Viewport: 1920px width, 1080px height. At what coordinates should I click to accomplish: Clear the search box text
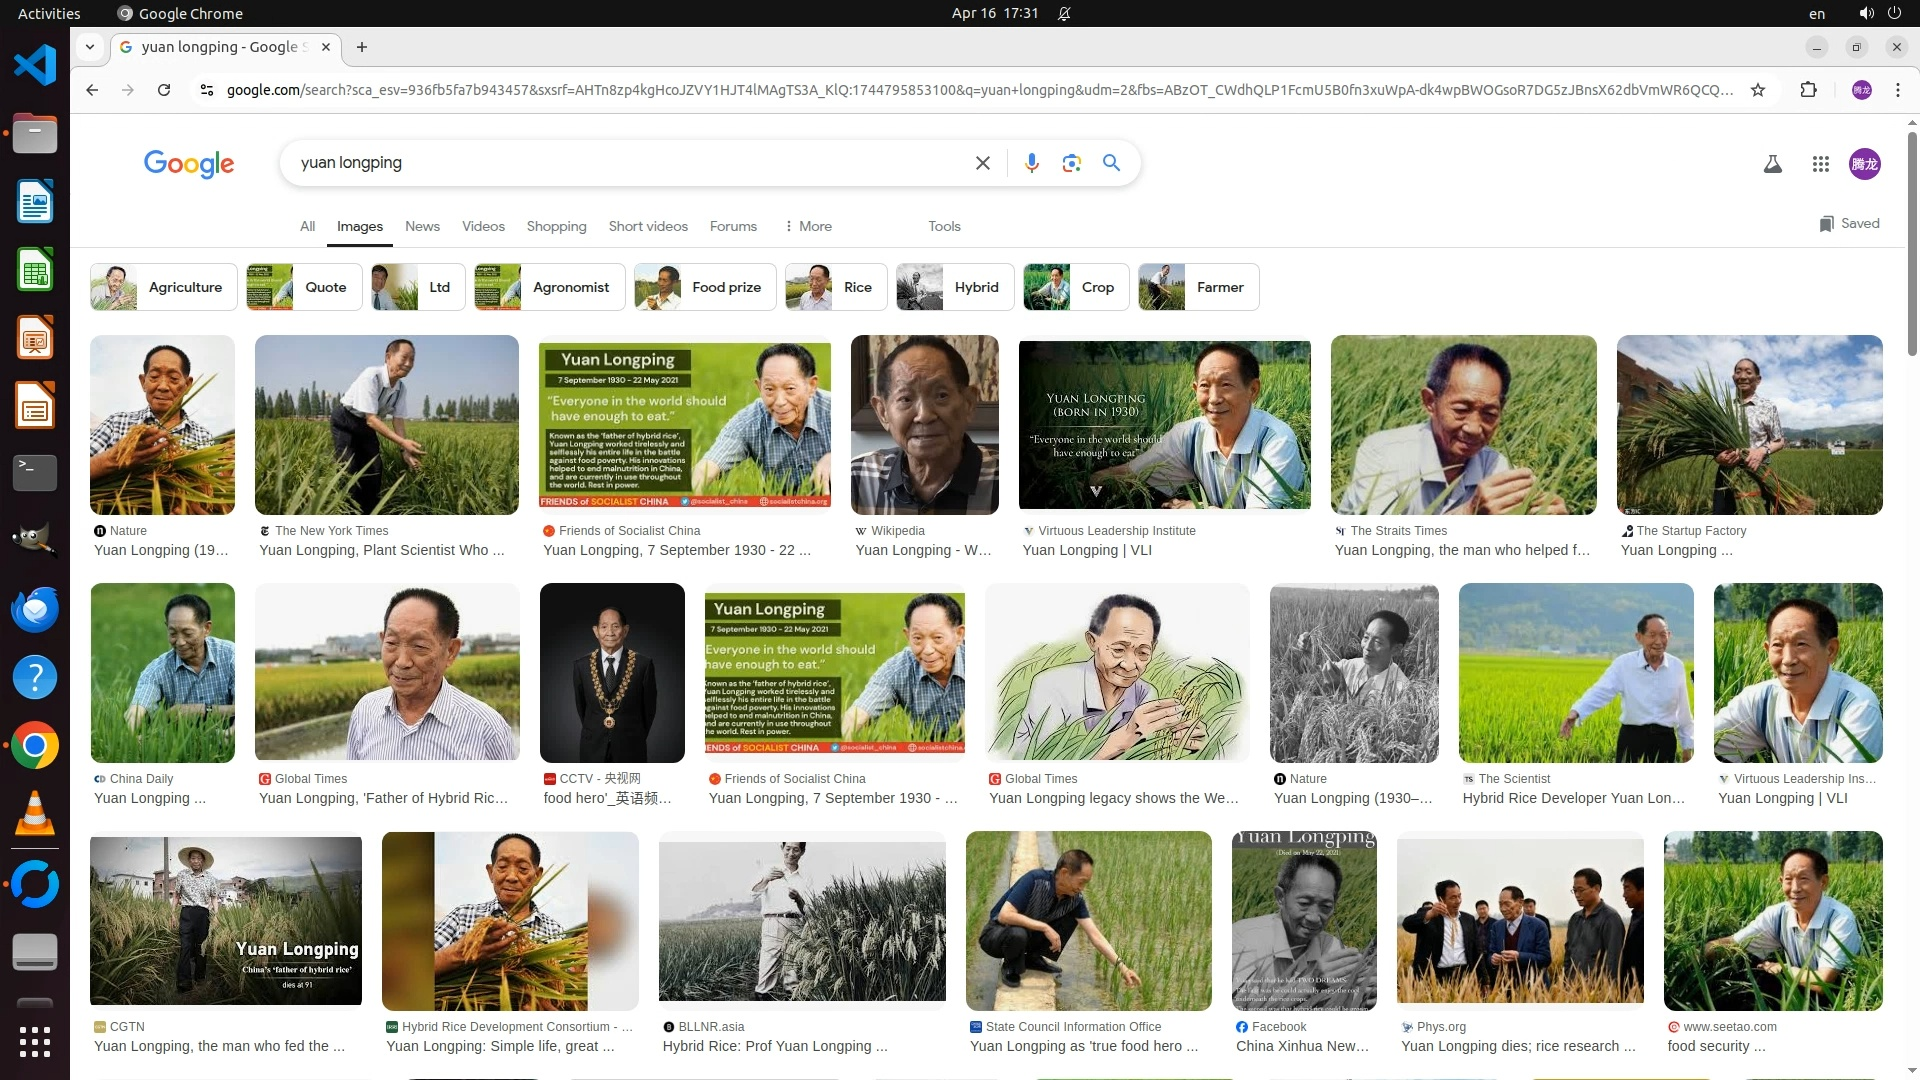tap(982, 163)
